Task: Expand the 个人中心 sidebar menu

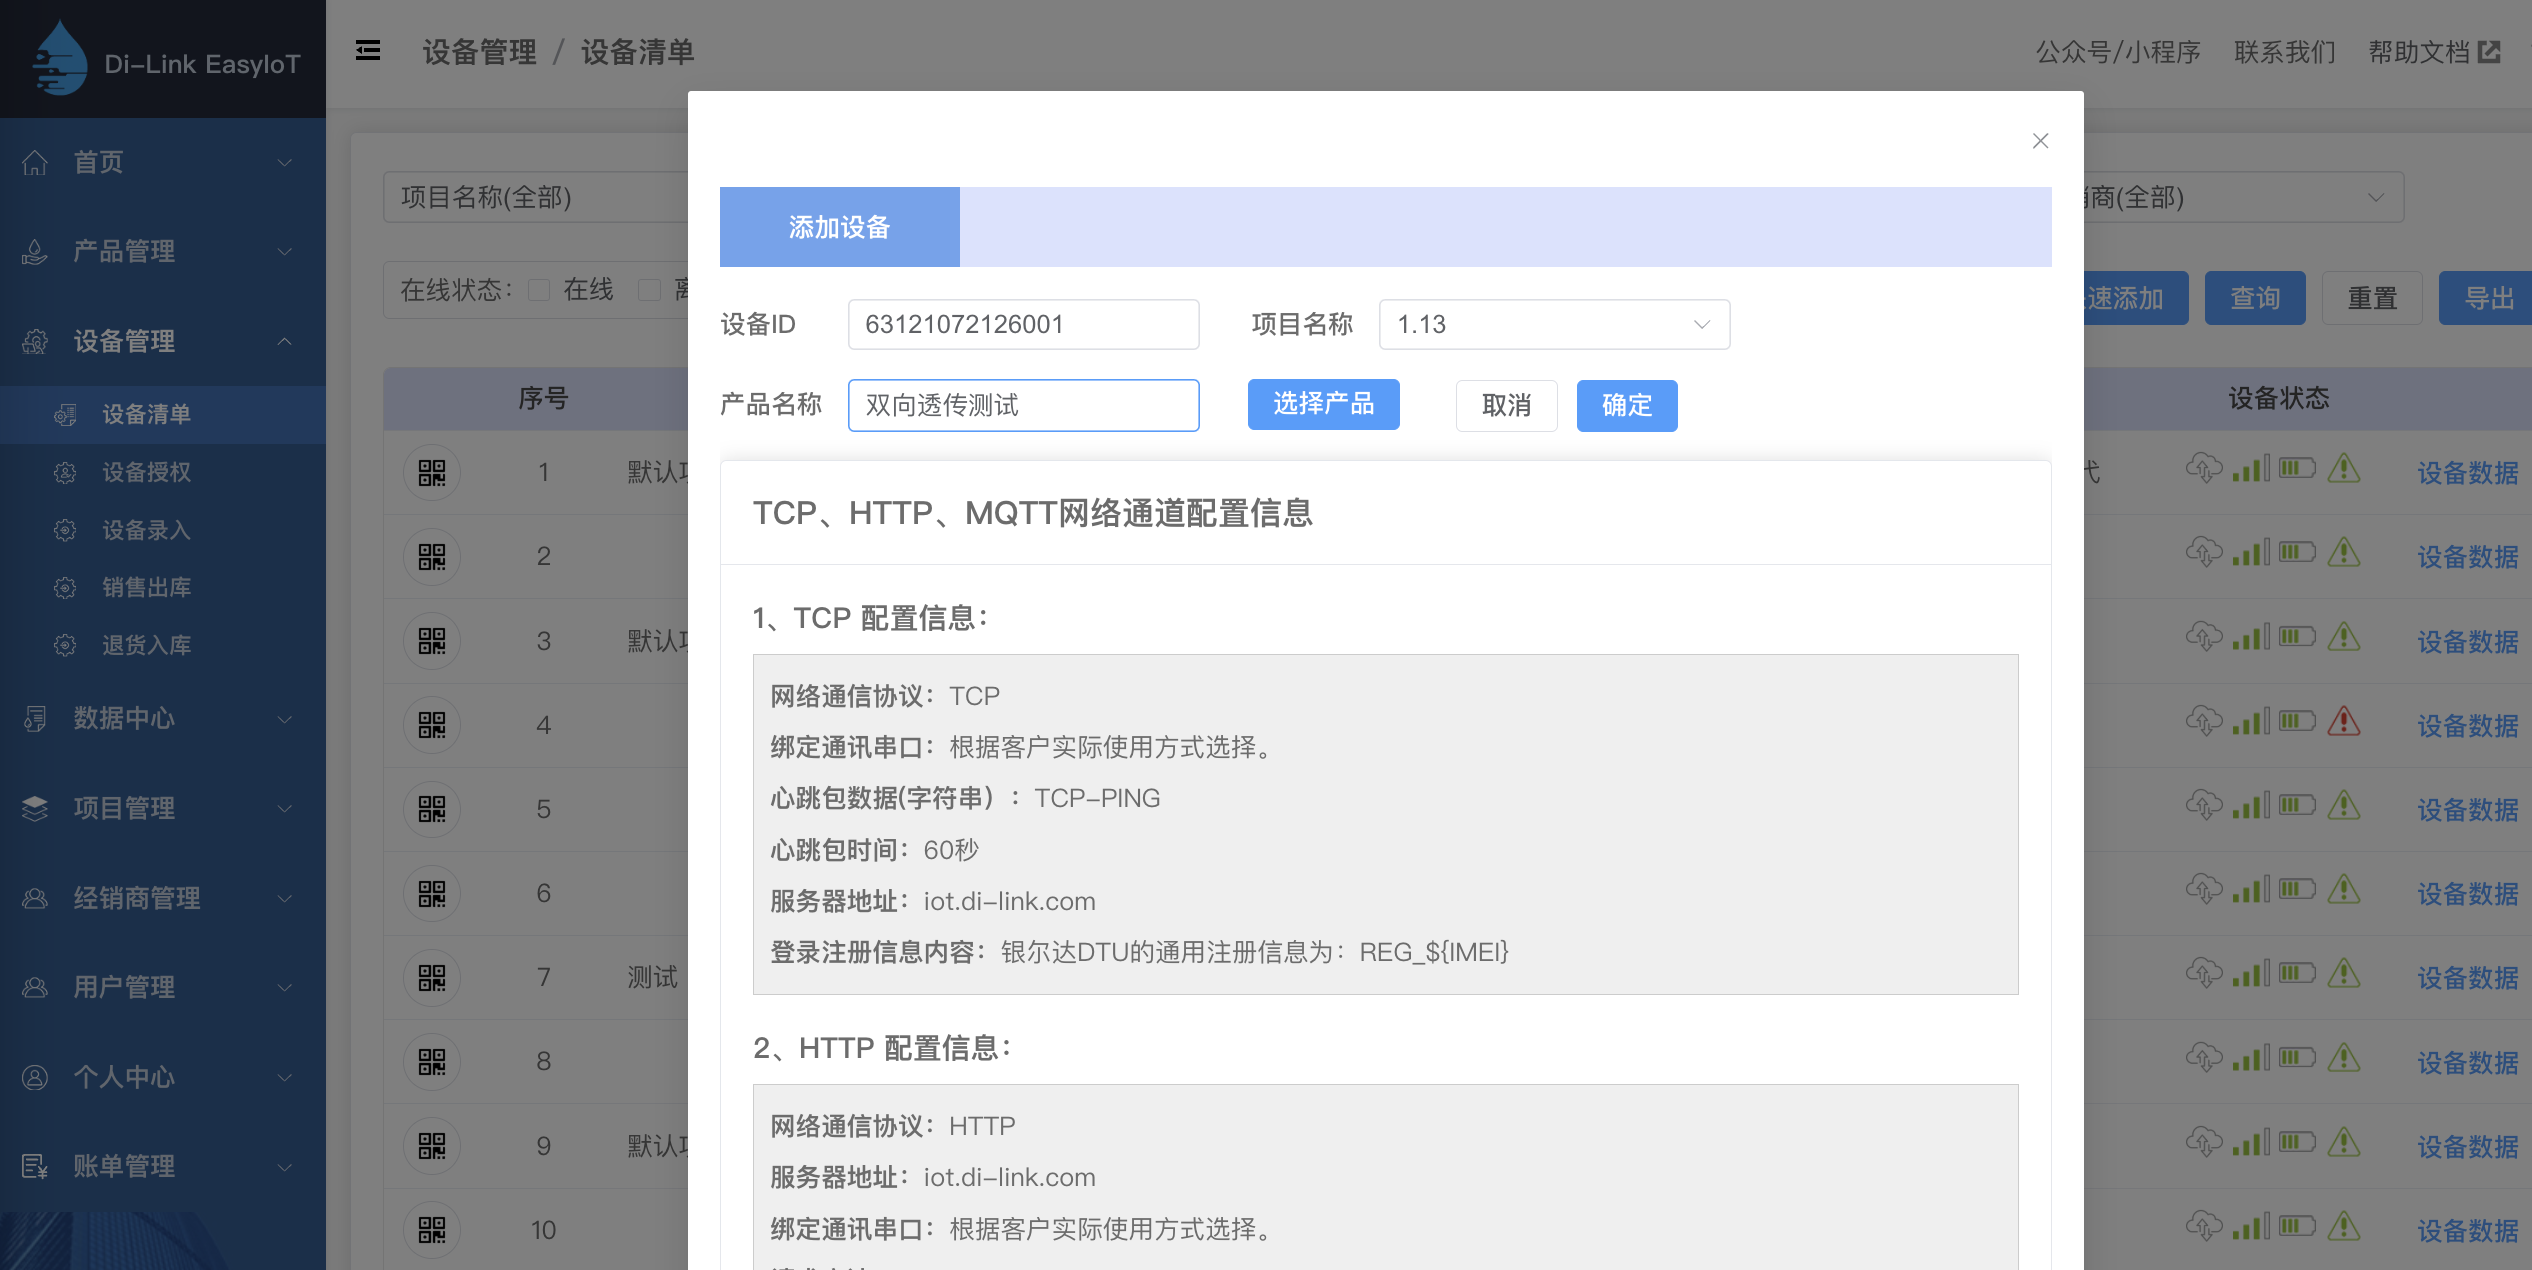Action: [163, 1077]
